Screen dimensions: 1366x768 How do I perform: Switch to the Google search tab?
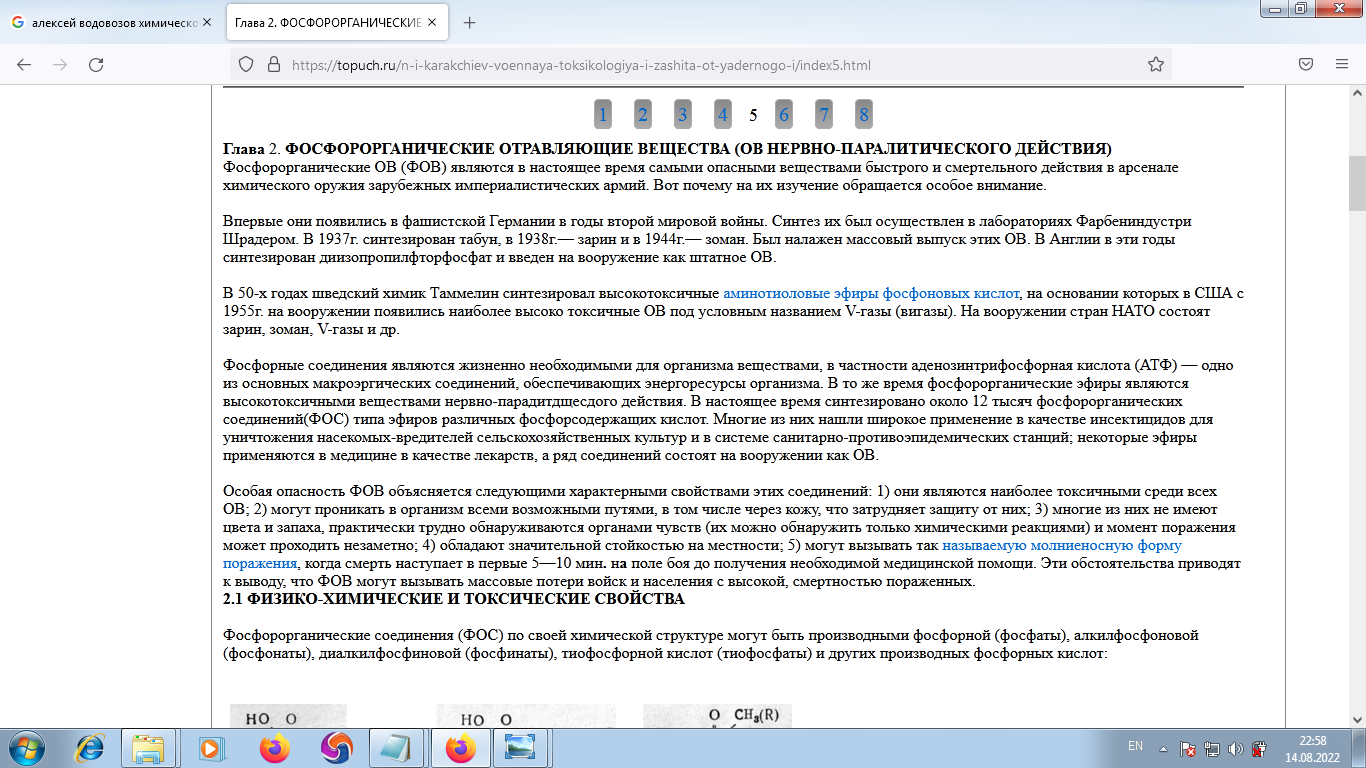click(x=110, y=22)
